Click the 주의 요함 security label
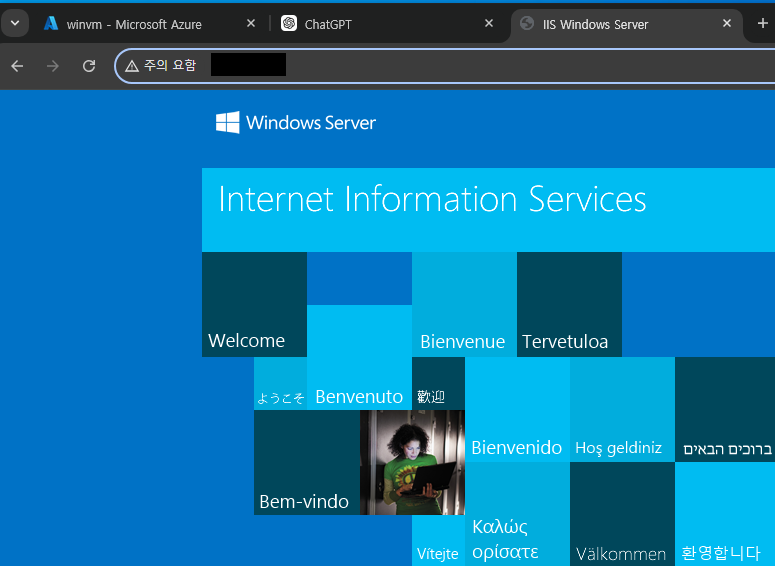The height and width of the screenshot is (566, 775). coord(170,65)
